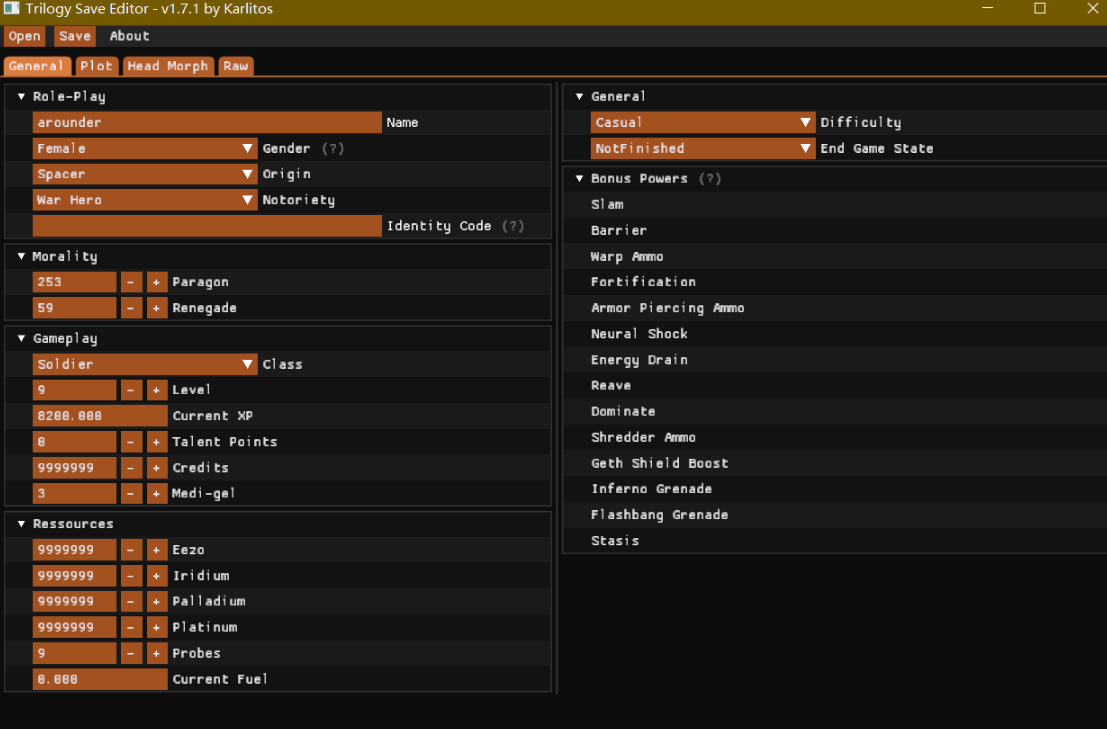
Task: Open the About menu
Action: click(x=129, y=36)
